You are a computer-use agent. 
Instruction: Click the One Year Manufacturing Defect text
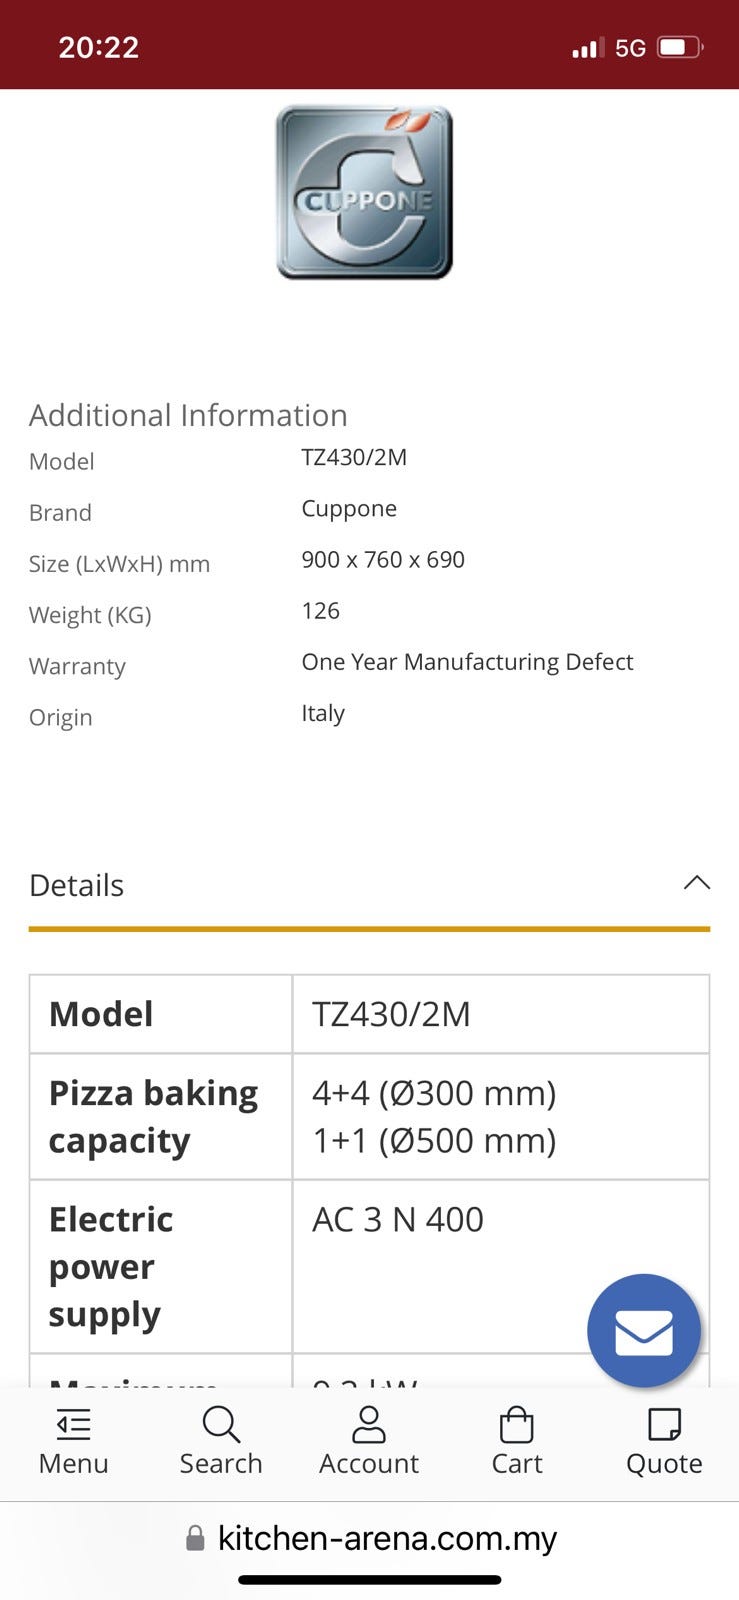467,662
